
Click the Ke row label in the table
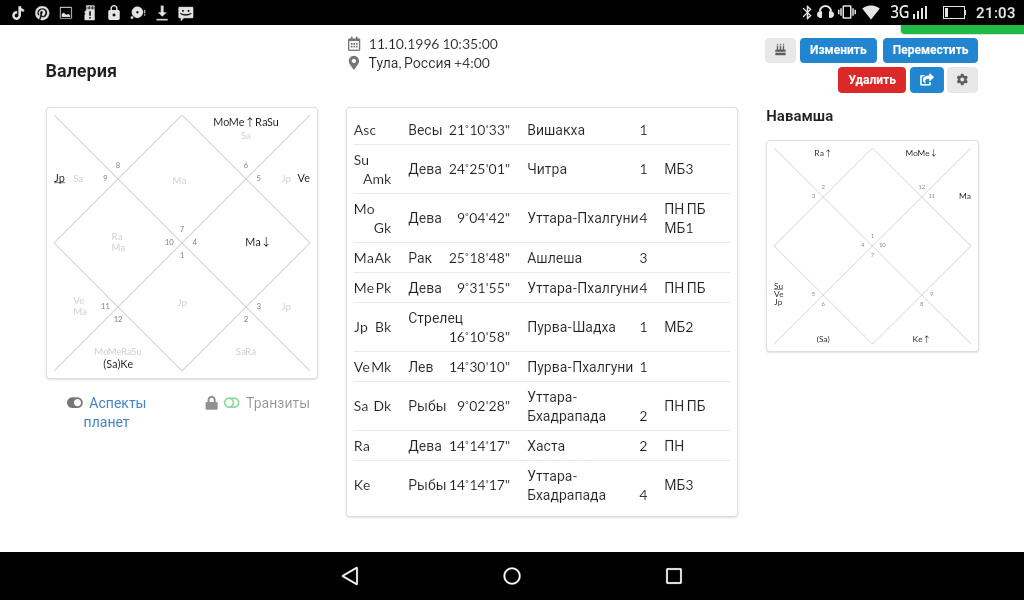[362, 485]
